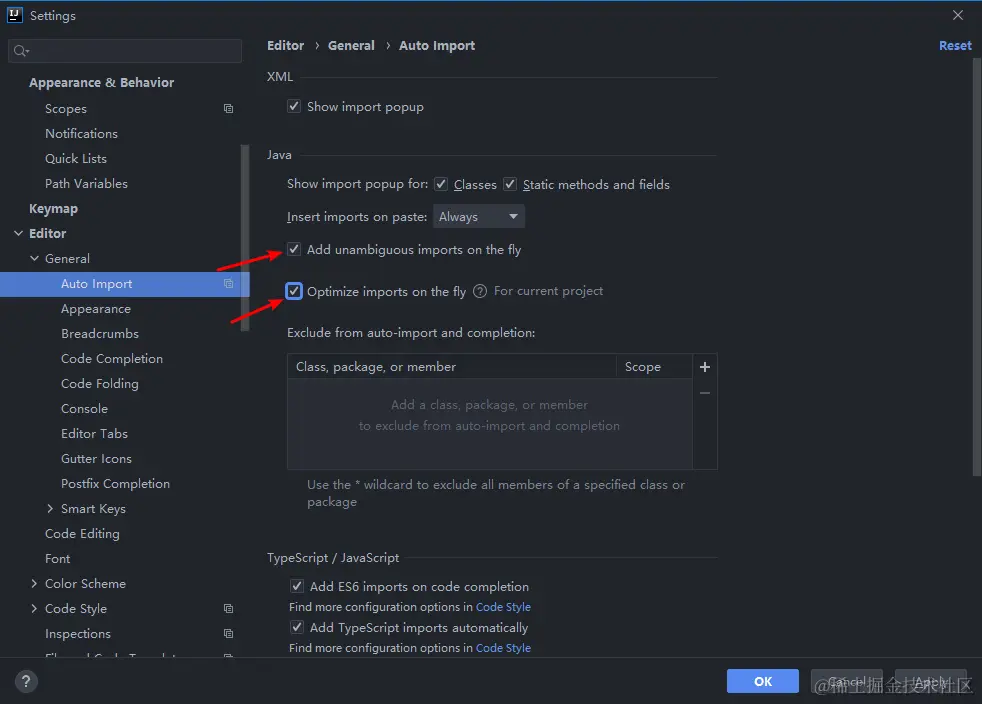The image size is (982, 704).
Task: Expand the Color Scheme node
Action: [34, 584]
